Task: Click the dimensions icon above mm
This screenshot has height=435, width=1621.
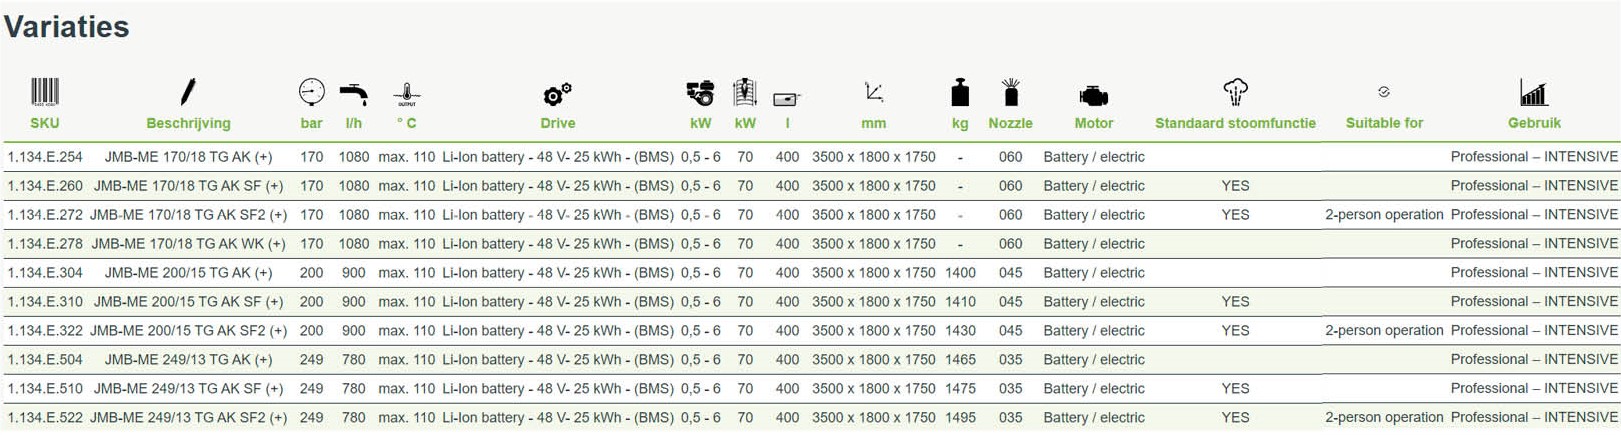Action: [873, 93]
